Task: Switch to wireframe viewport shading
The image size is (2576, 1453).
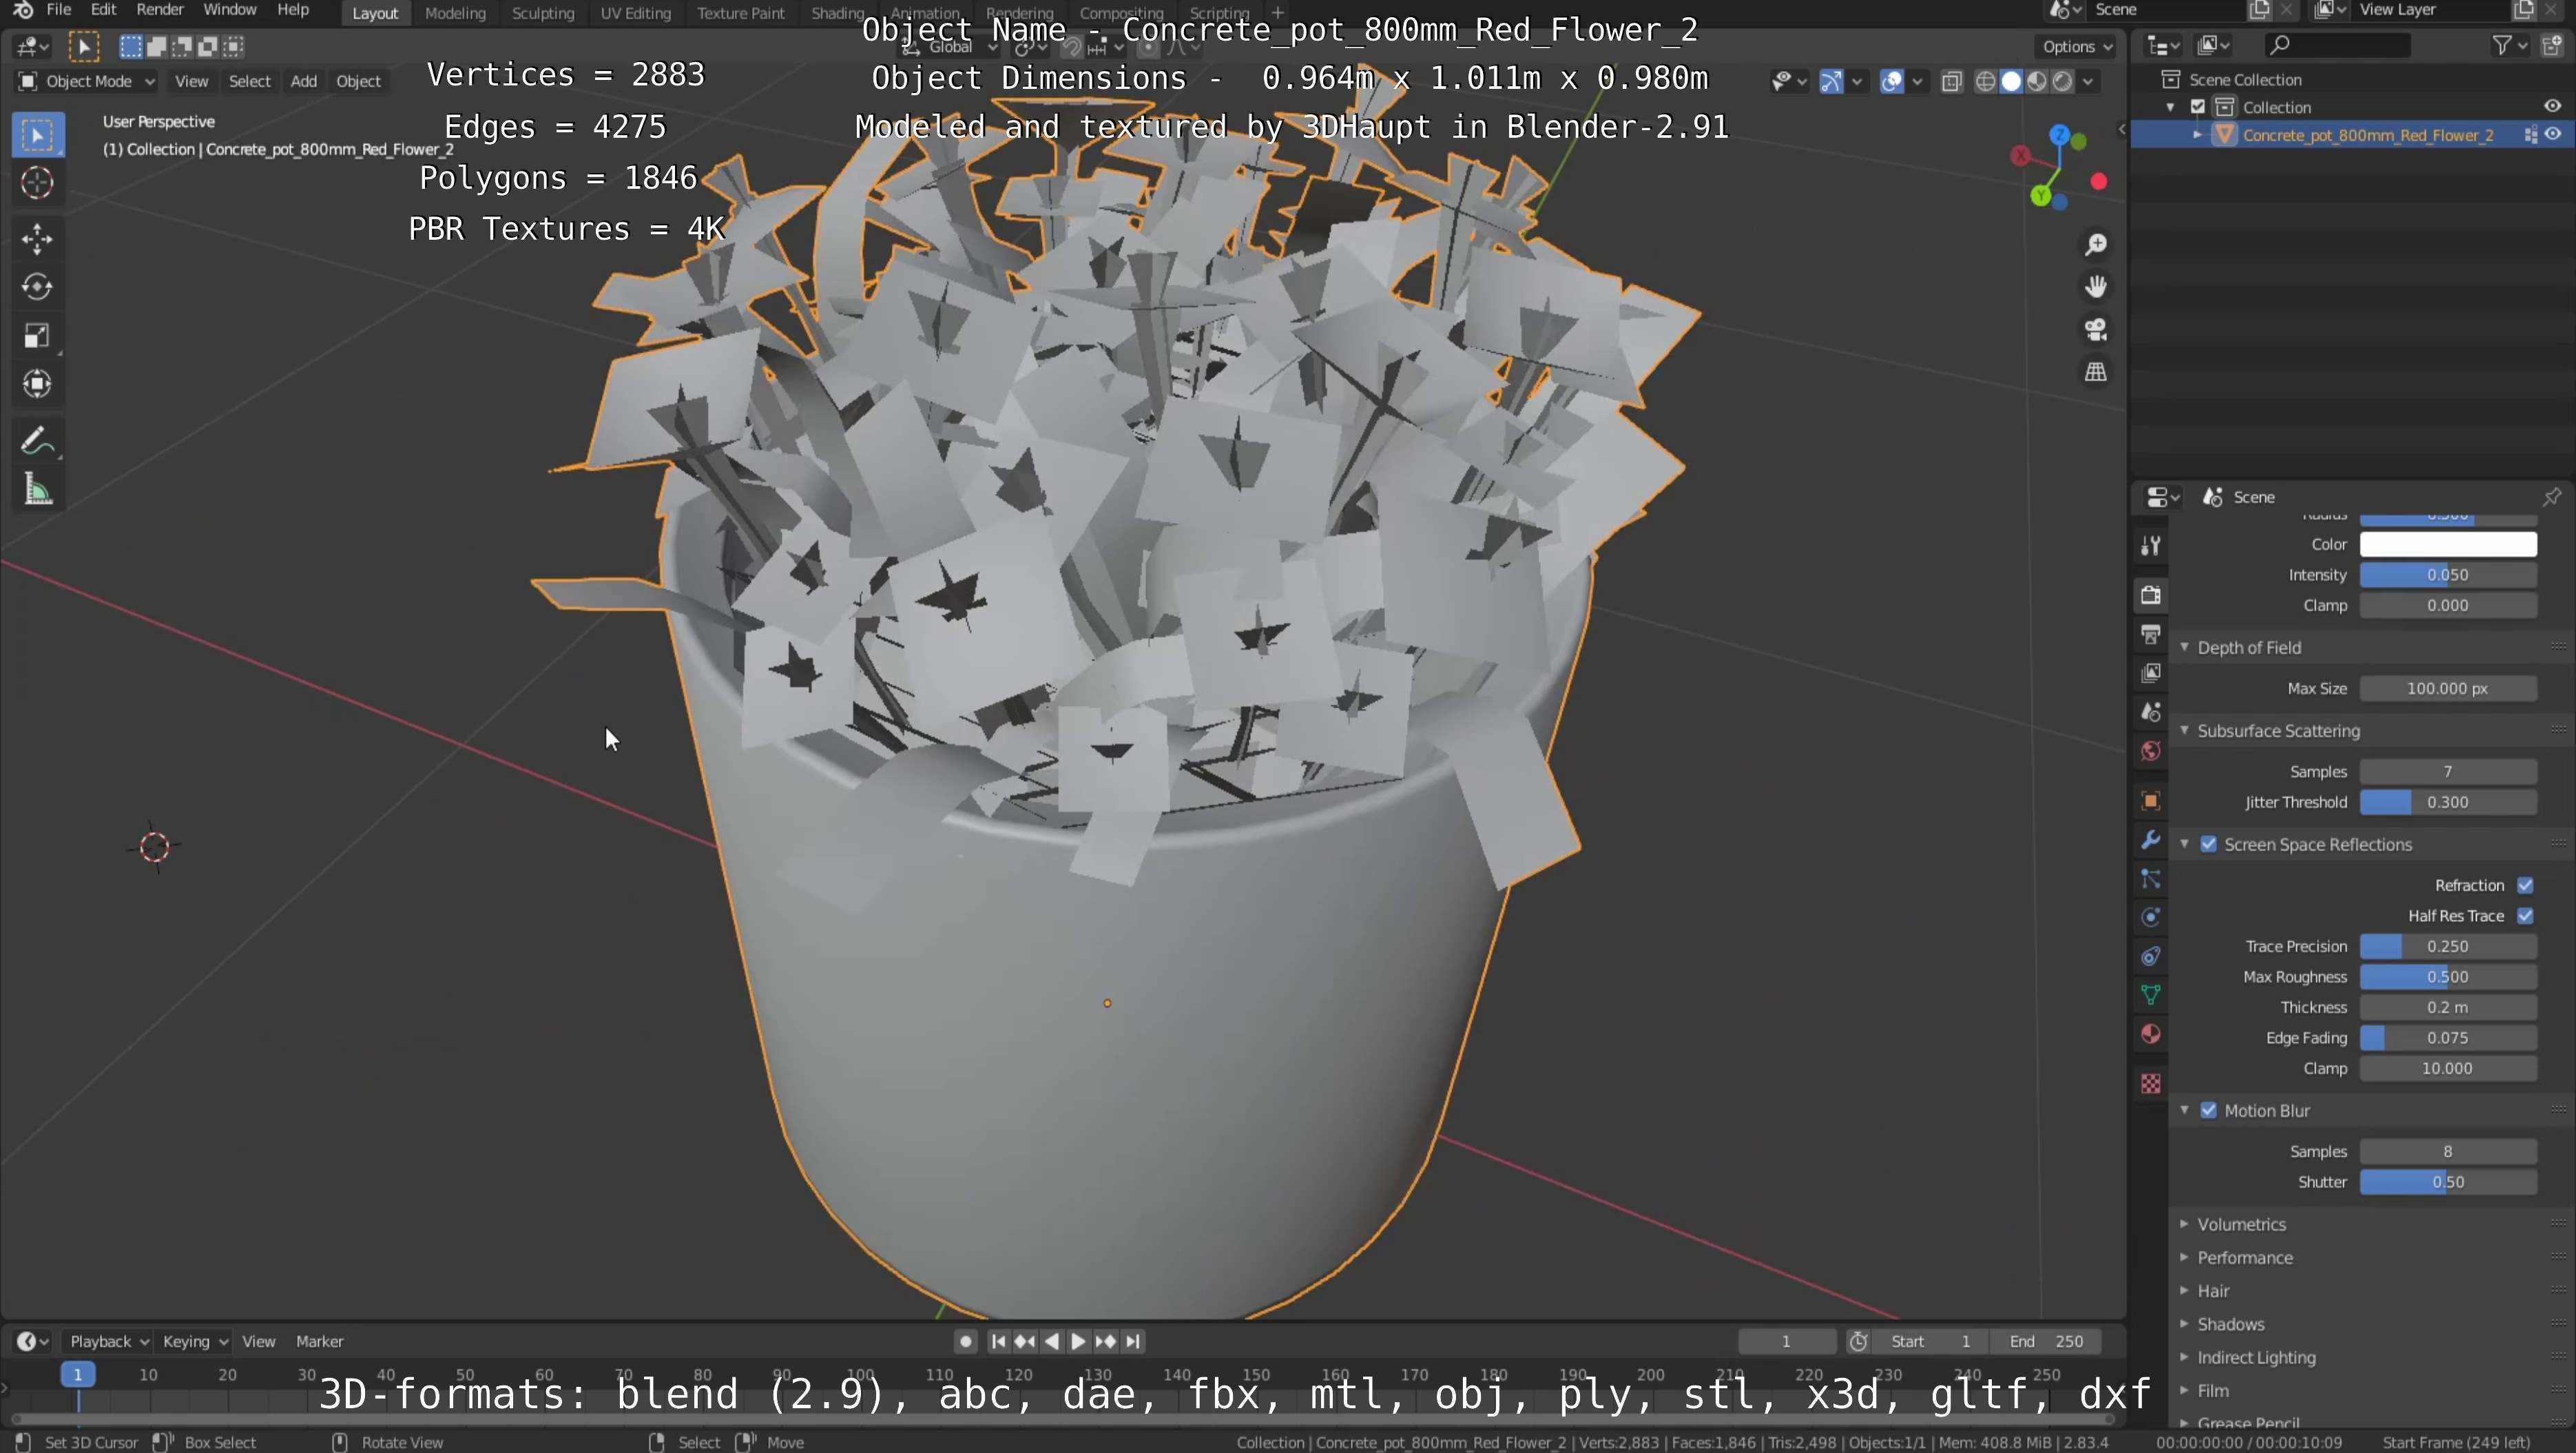Action: point(1985,82)
